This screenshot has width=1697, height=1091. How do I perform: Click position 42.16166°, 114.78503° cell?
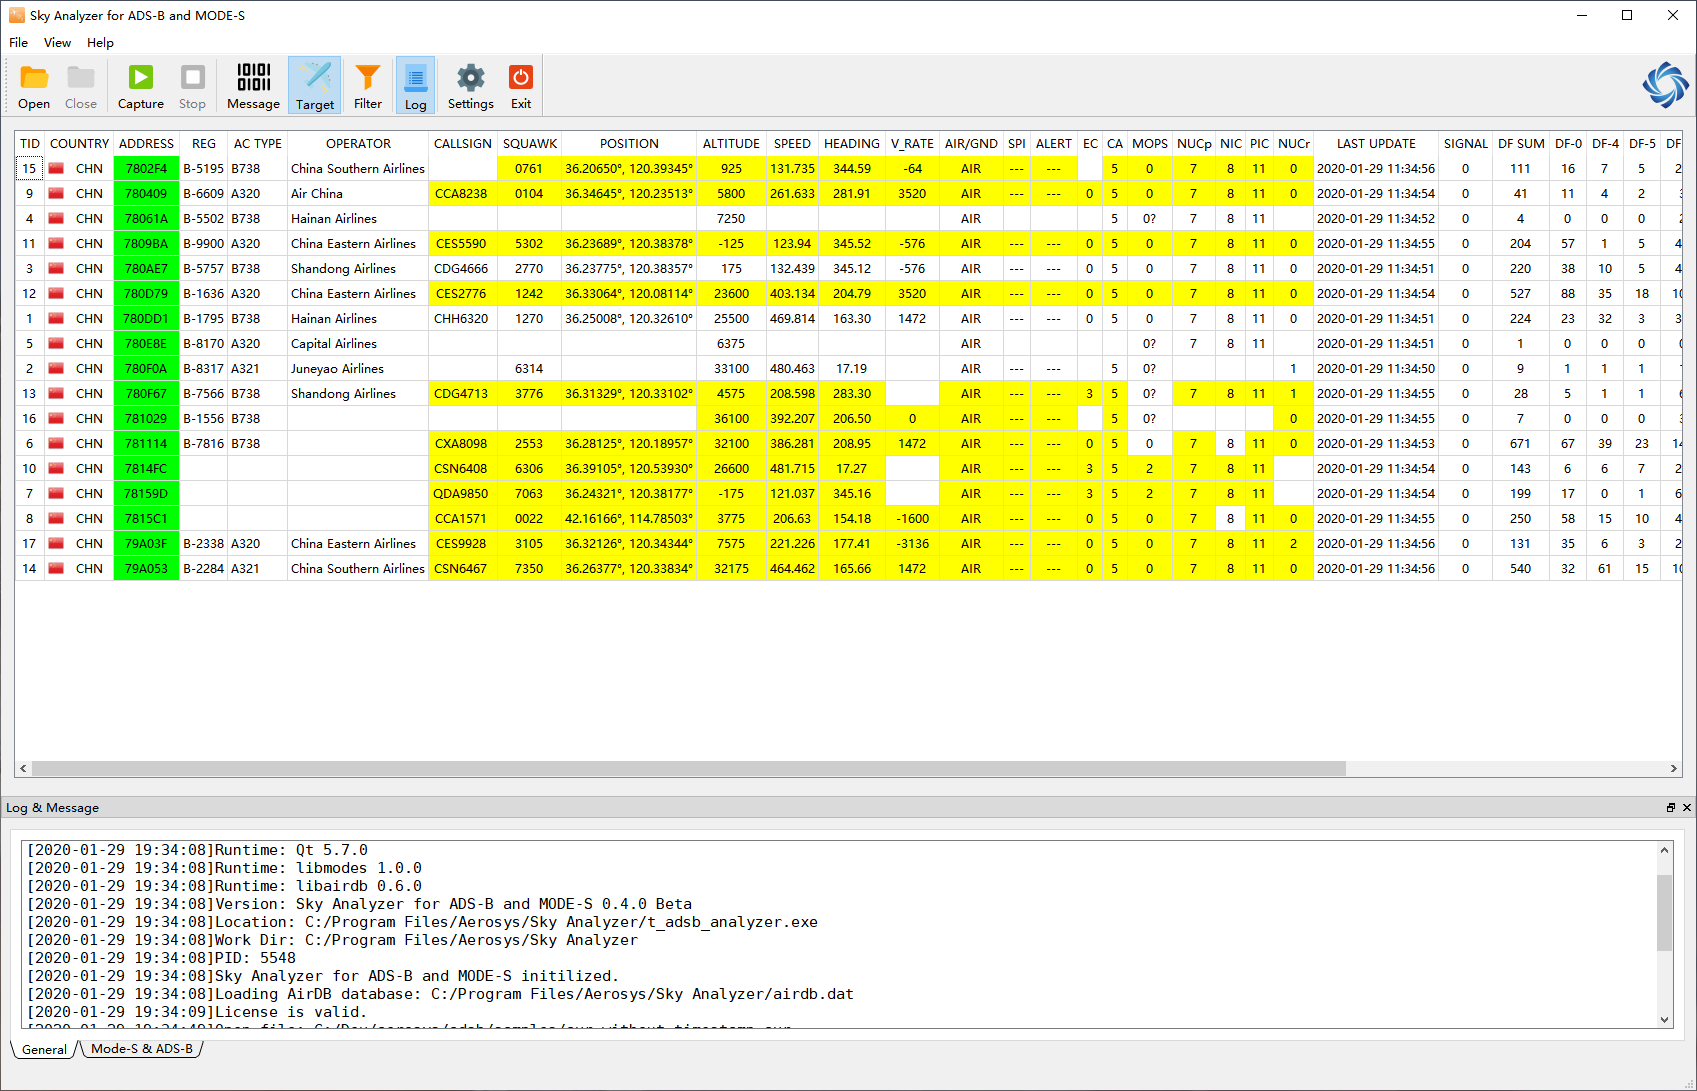(629, 518)
